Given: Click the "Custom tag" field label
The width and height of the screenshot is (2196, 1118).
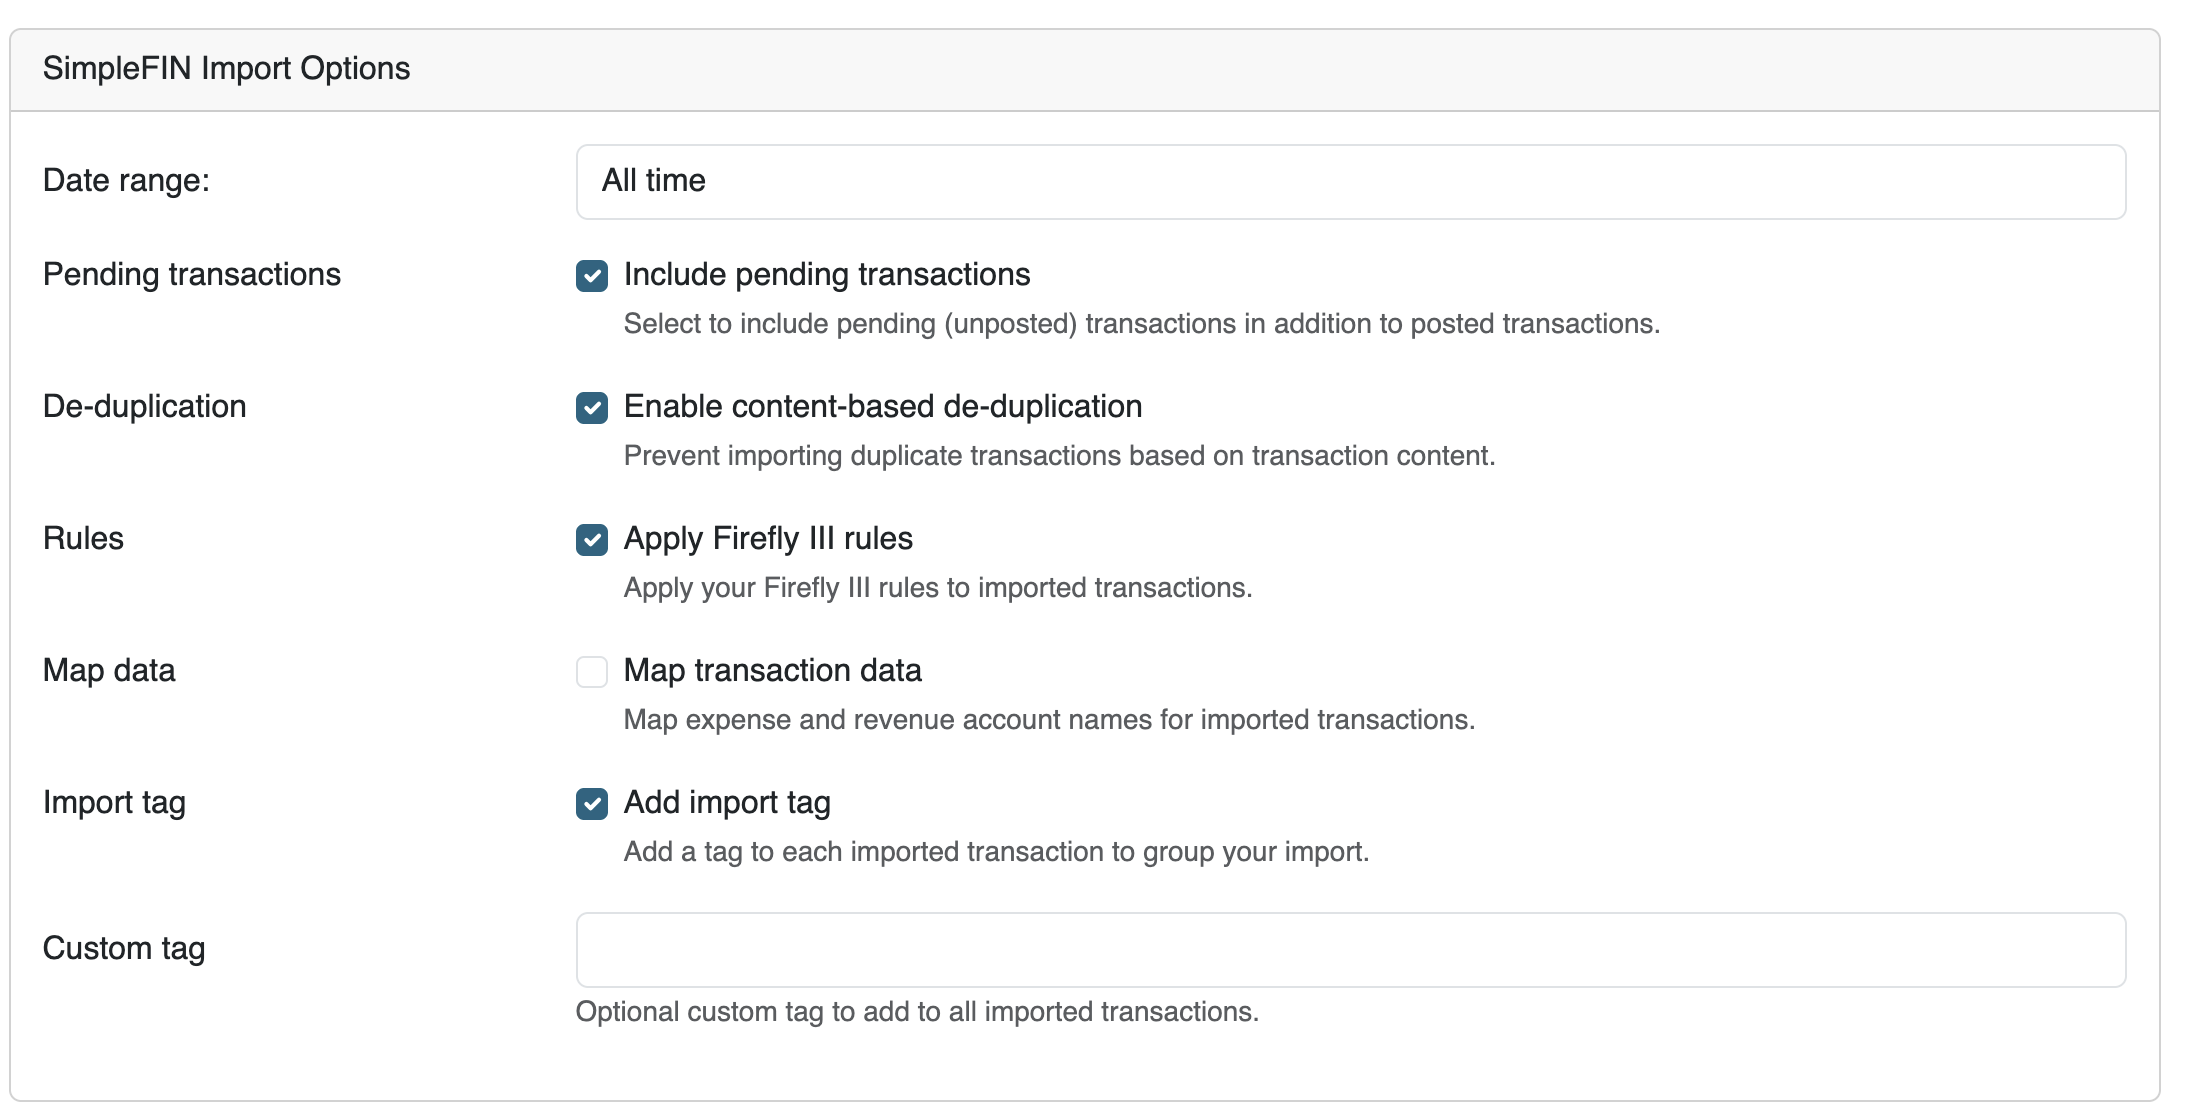Looking at the screenshot, I should [124, 949].
